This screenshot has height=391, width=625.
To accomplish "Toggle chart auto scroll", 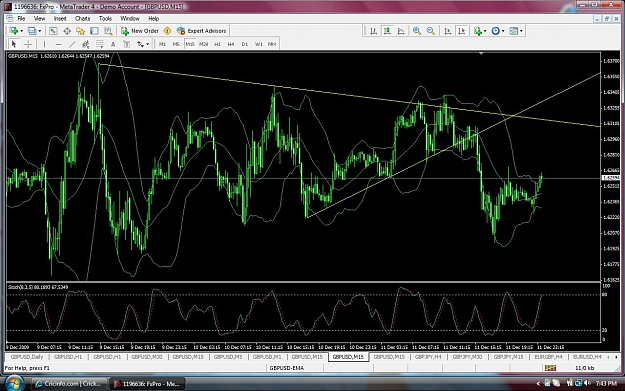I will point(448,31).
